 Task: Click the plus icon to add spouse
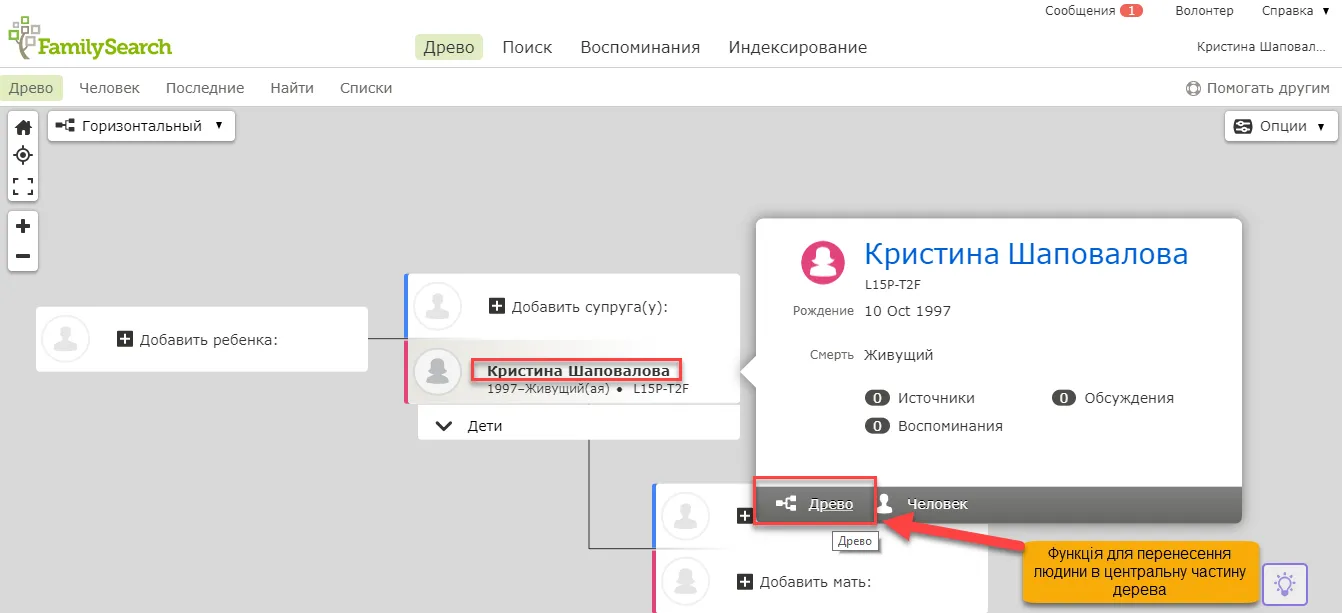(497, 306)
